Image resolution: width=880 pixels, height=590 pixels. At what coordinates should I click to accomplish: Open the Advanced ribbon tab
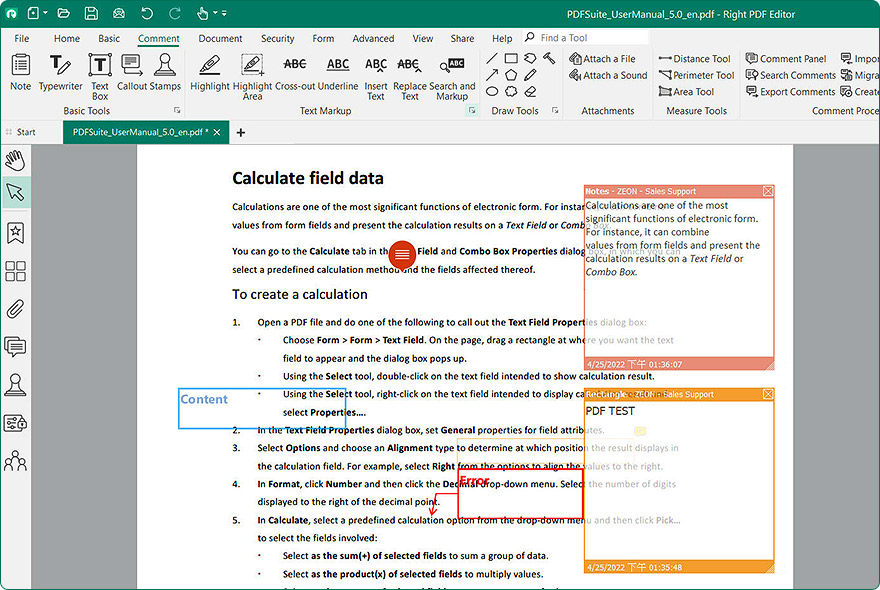[x=373, y=38]
